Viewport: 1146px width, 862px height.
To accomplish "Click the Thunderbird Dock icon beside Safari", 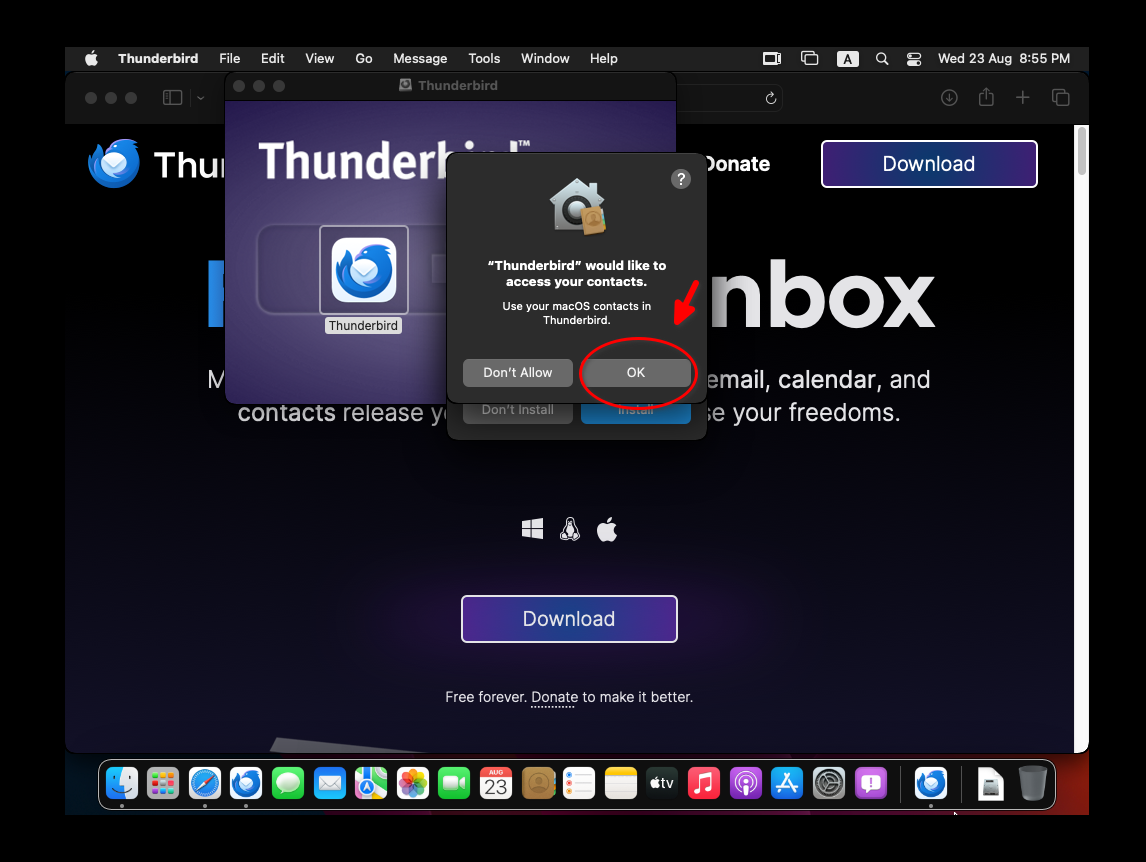I will (246, 784).
